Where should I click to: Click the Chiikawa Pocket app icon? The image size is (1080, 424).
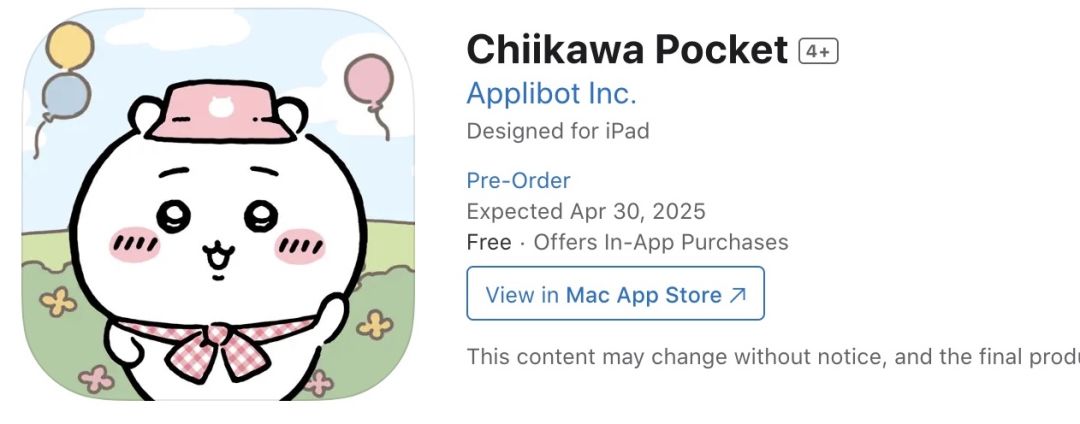click(x=218, y=203)
